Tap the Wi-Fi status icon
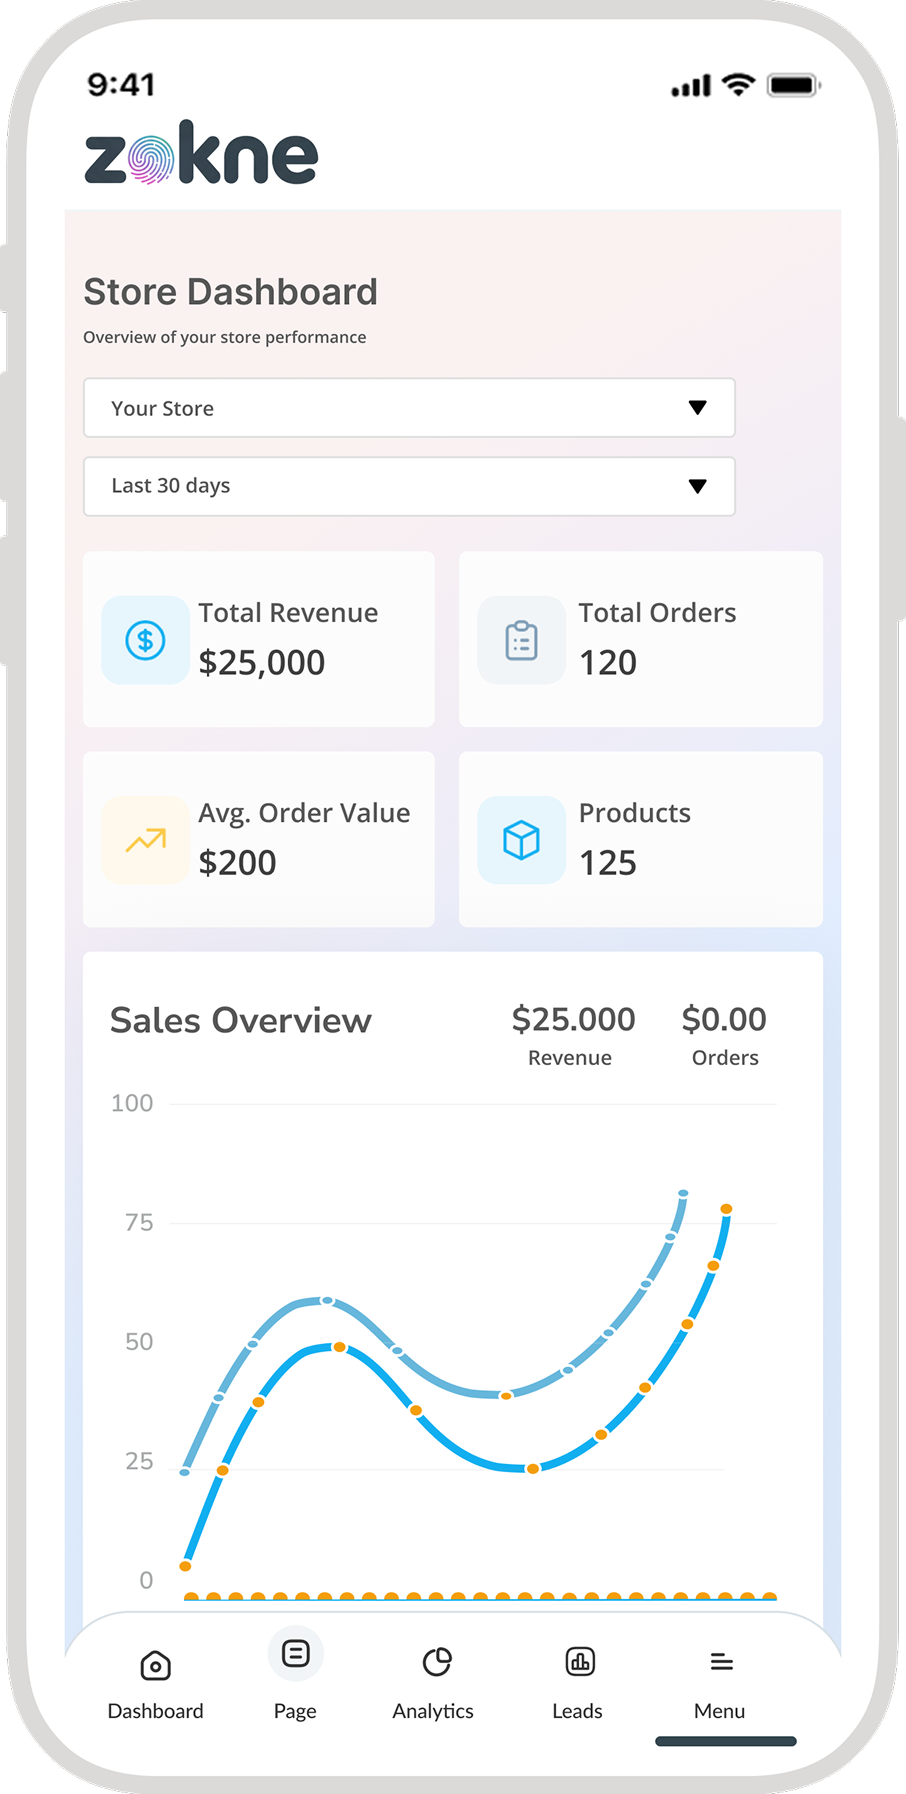The width and height of the screenshot is (906, 1794). click(739, 84)
